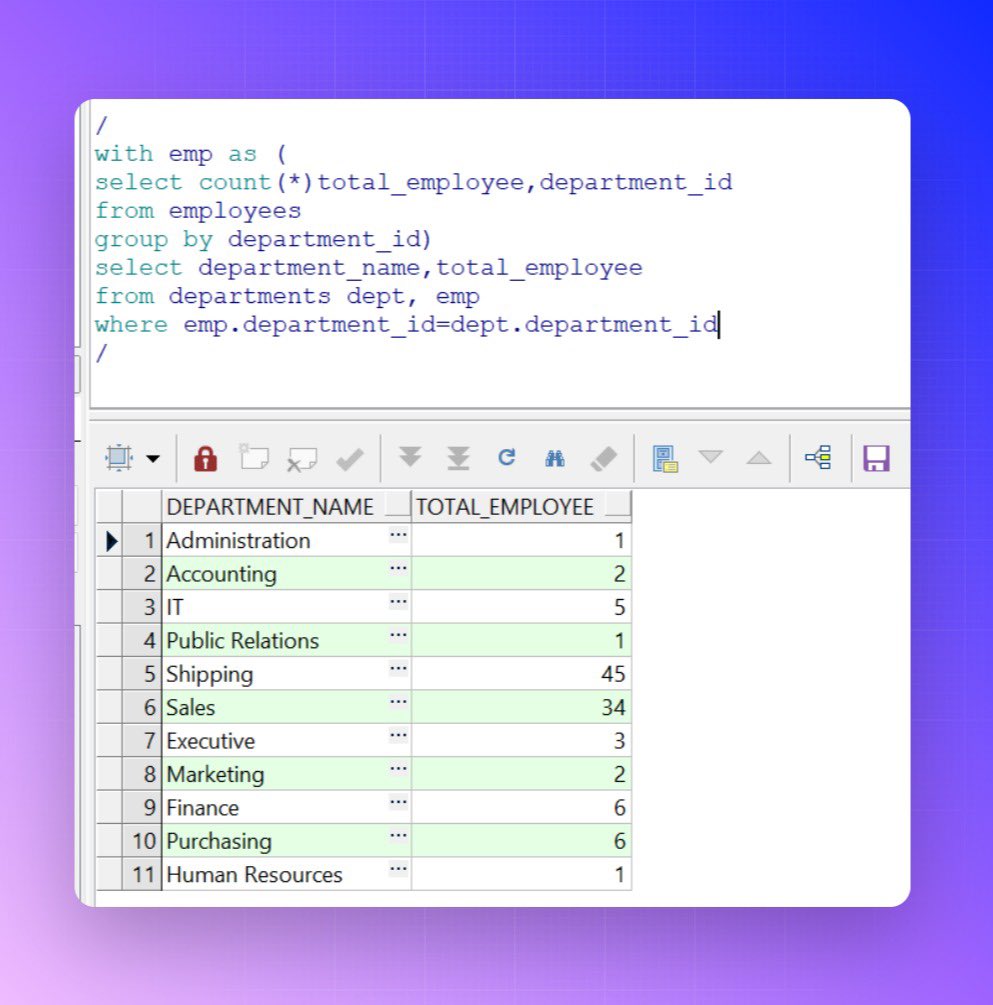Viewport: 993px width, 1005px height.
Task: Click the next record down triangle icon
Action: tap(711, 456)
